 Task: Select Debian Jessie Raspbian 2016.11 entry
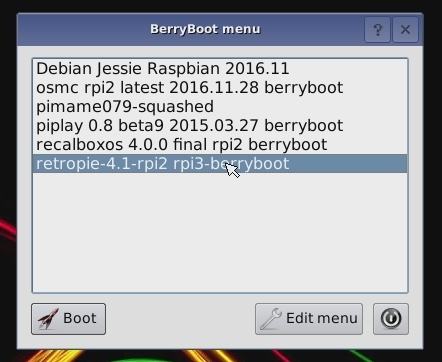[220, 69]
